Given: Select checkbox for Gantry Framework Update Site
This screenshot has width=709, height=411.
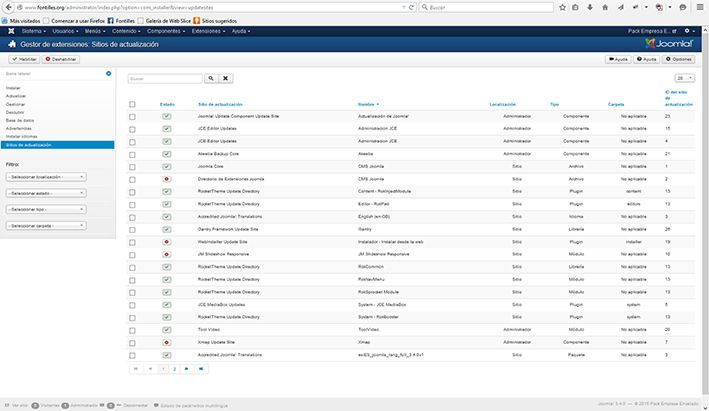Looking at the screenshot, I should pyautogui.click(x=132, y=230).
